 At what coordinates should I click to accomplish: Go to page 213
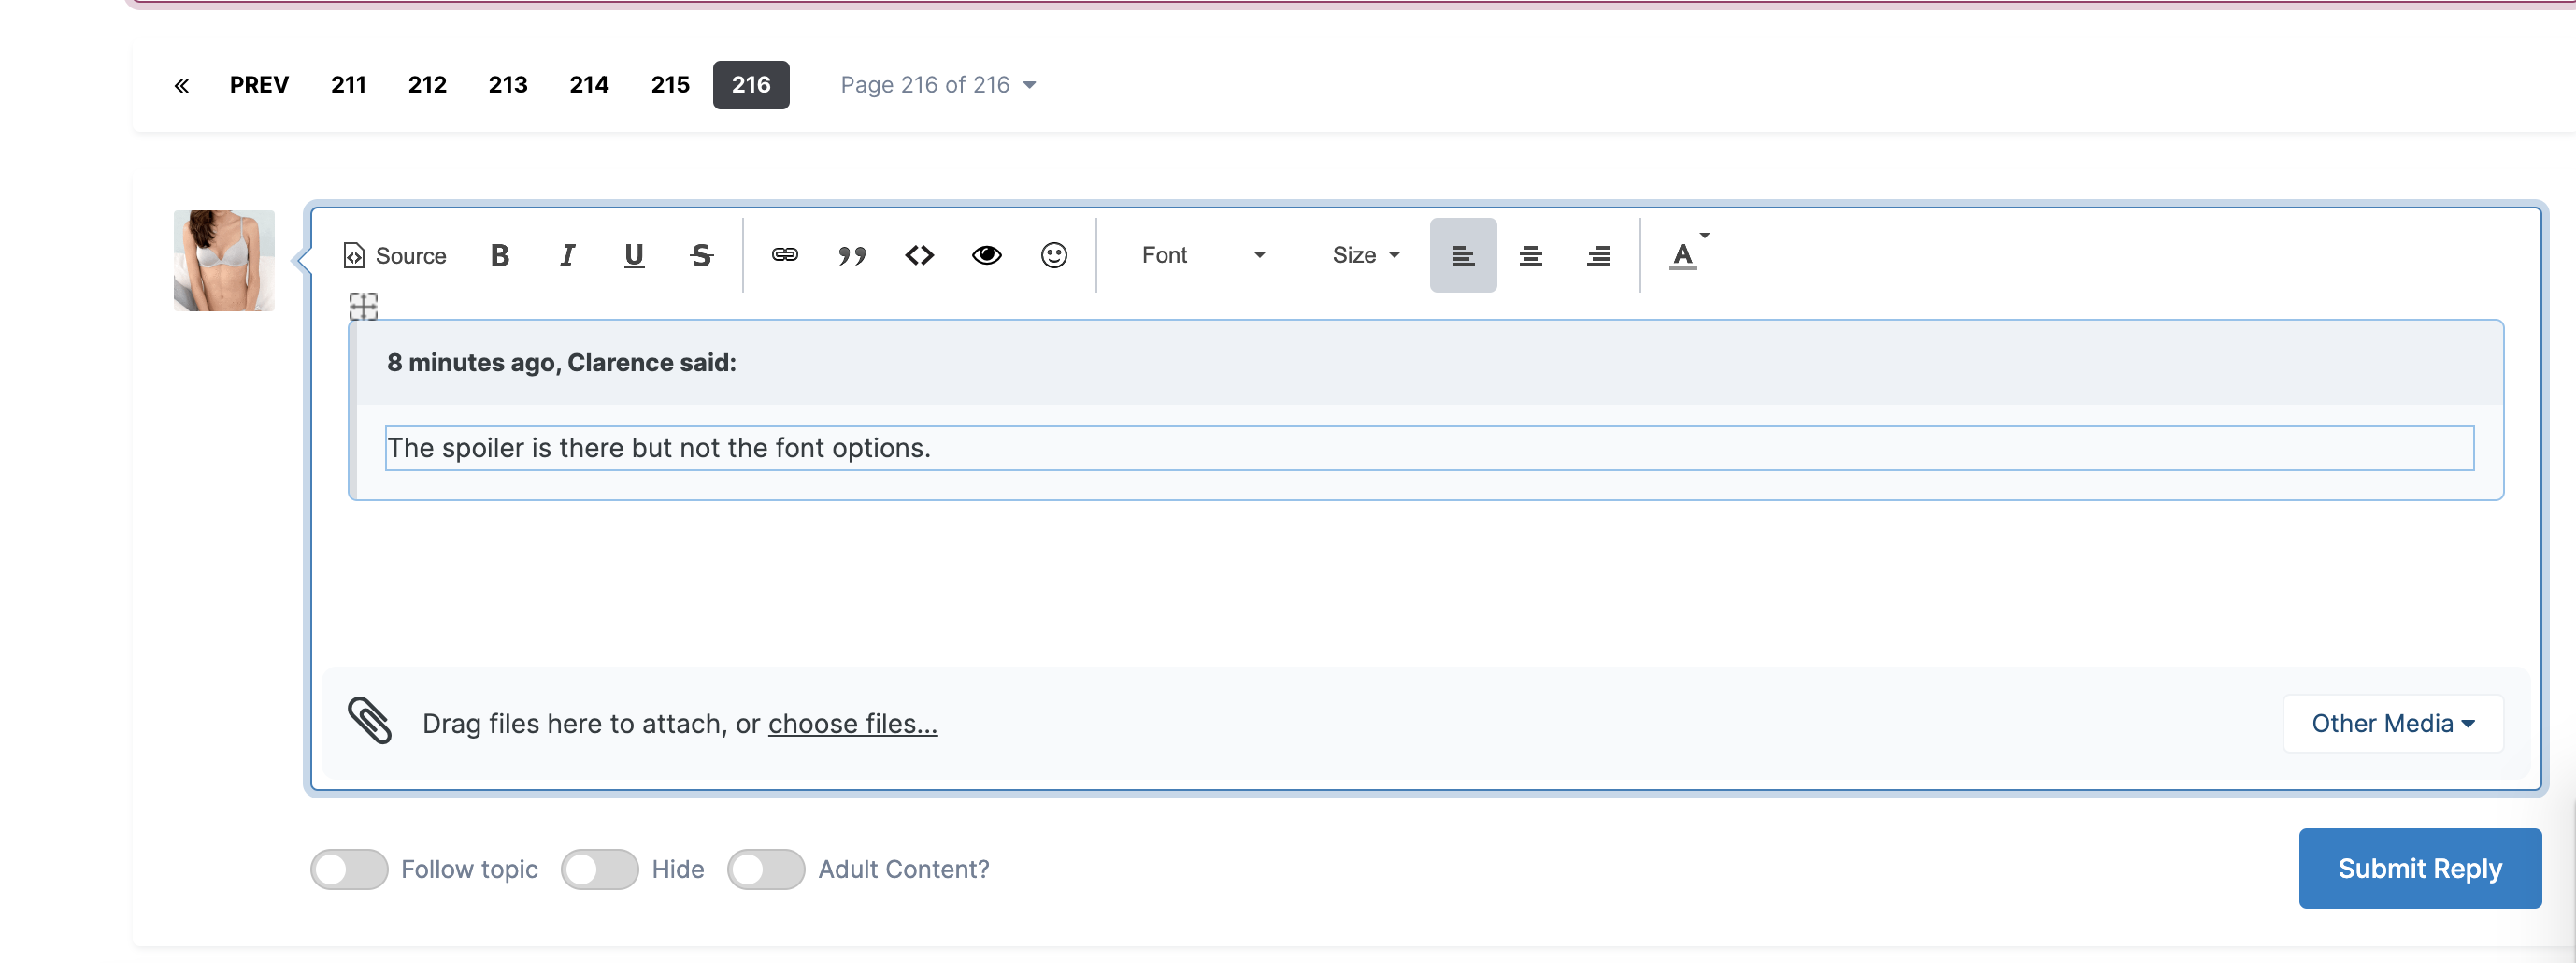tap(508, 85)
